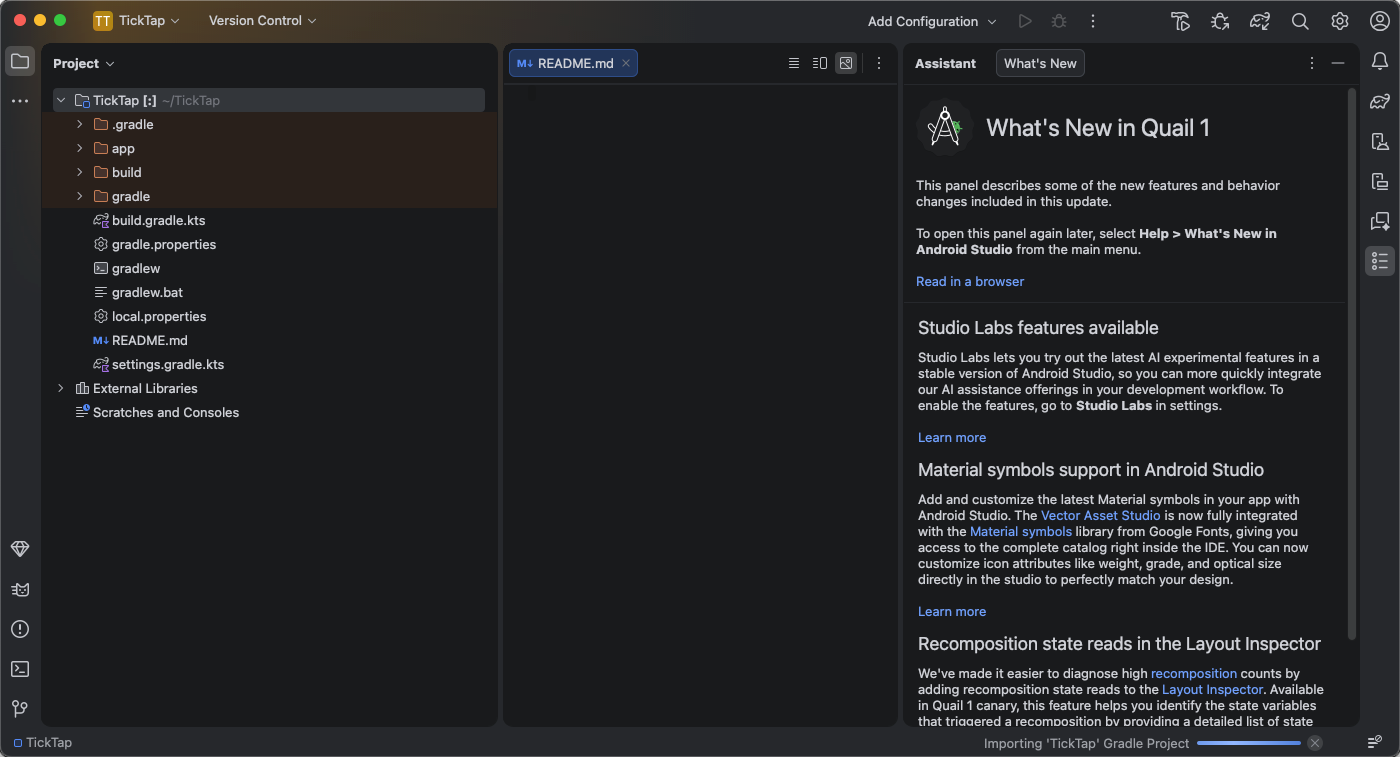Screen dimensions: 1400x757
Task: Click the user account avatar icon
Action: point(1380,21)
